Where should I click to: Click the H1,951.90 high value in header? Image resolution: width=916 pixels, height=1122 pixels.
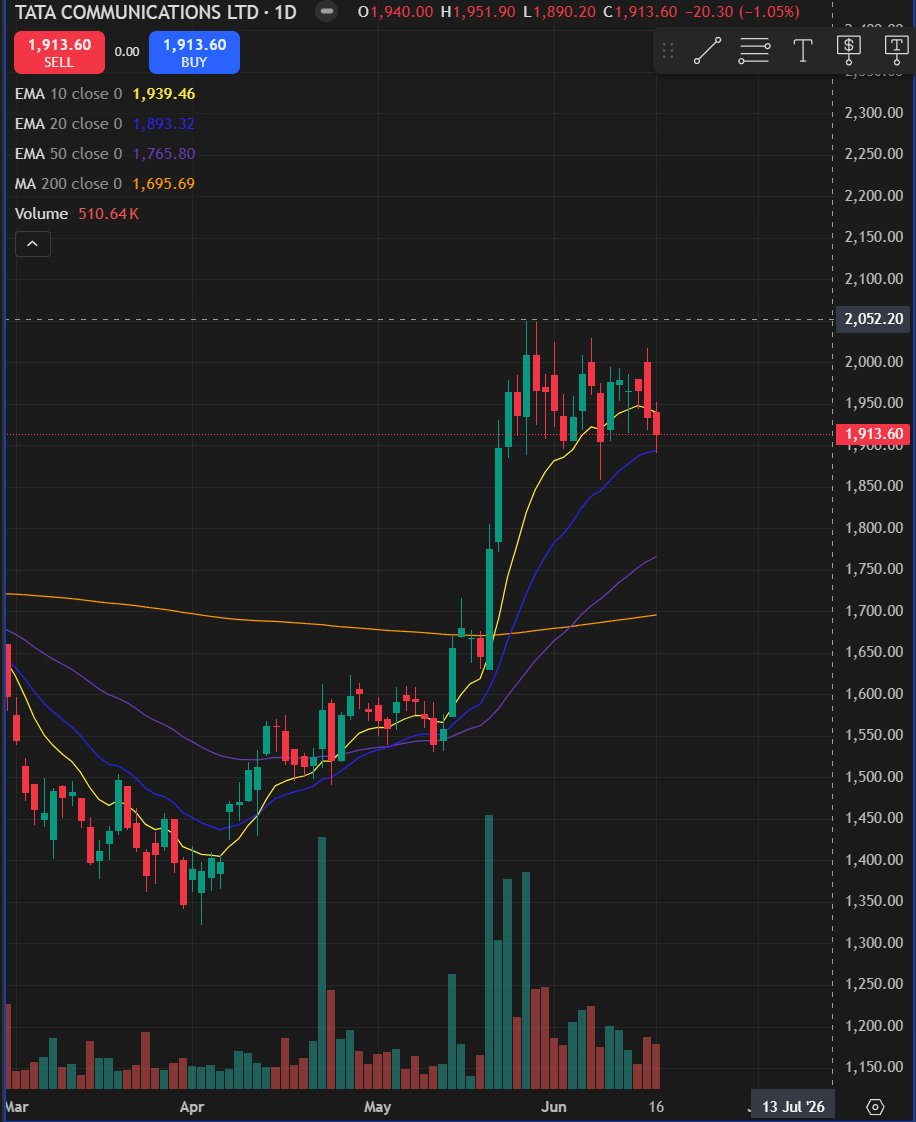coord(477,11)
